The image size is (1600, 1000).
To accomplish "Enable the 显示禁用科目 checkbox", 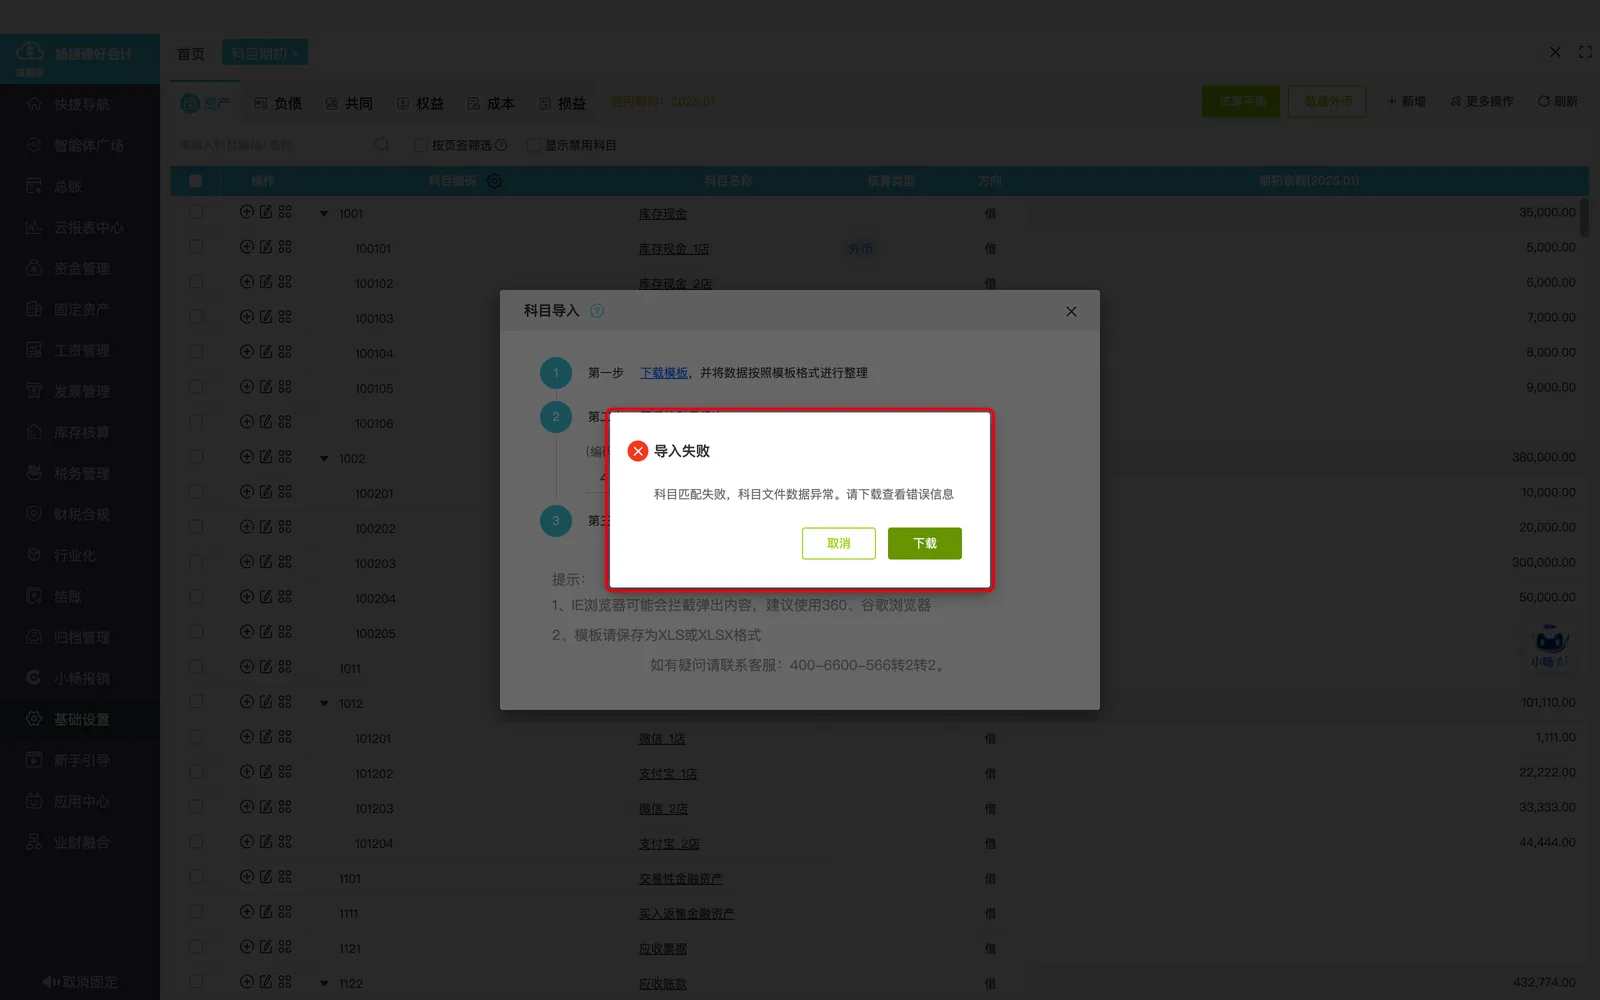I will (534, 145).
